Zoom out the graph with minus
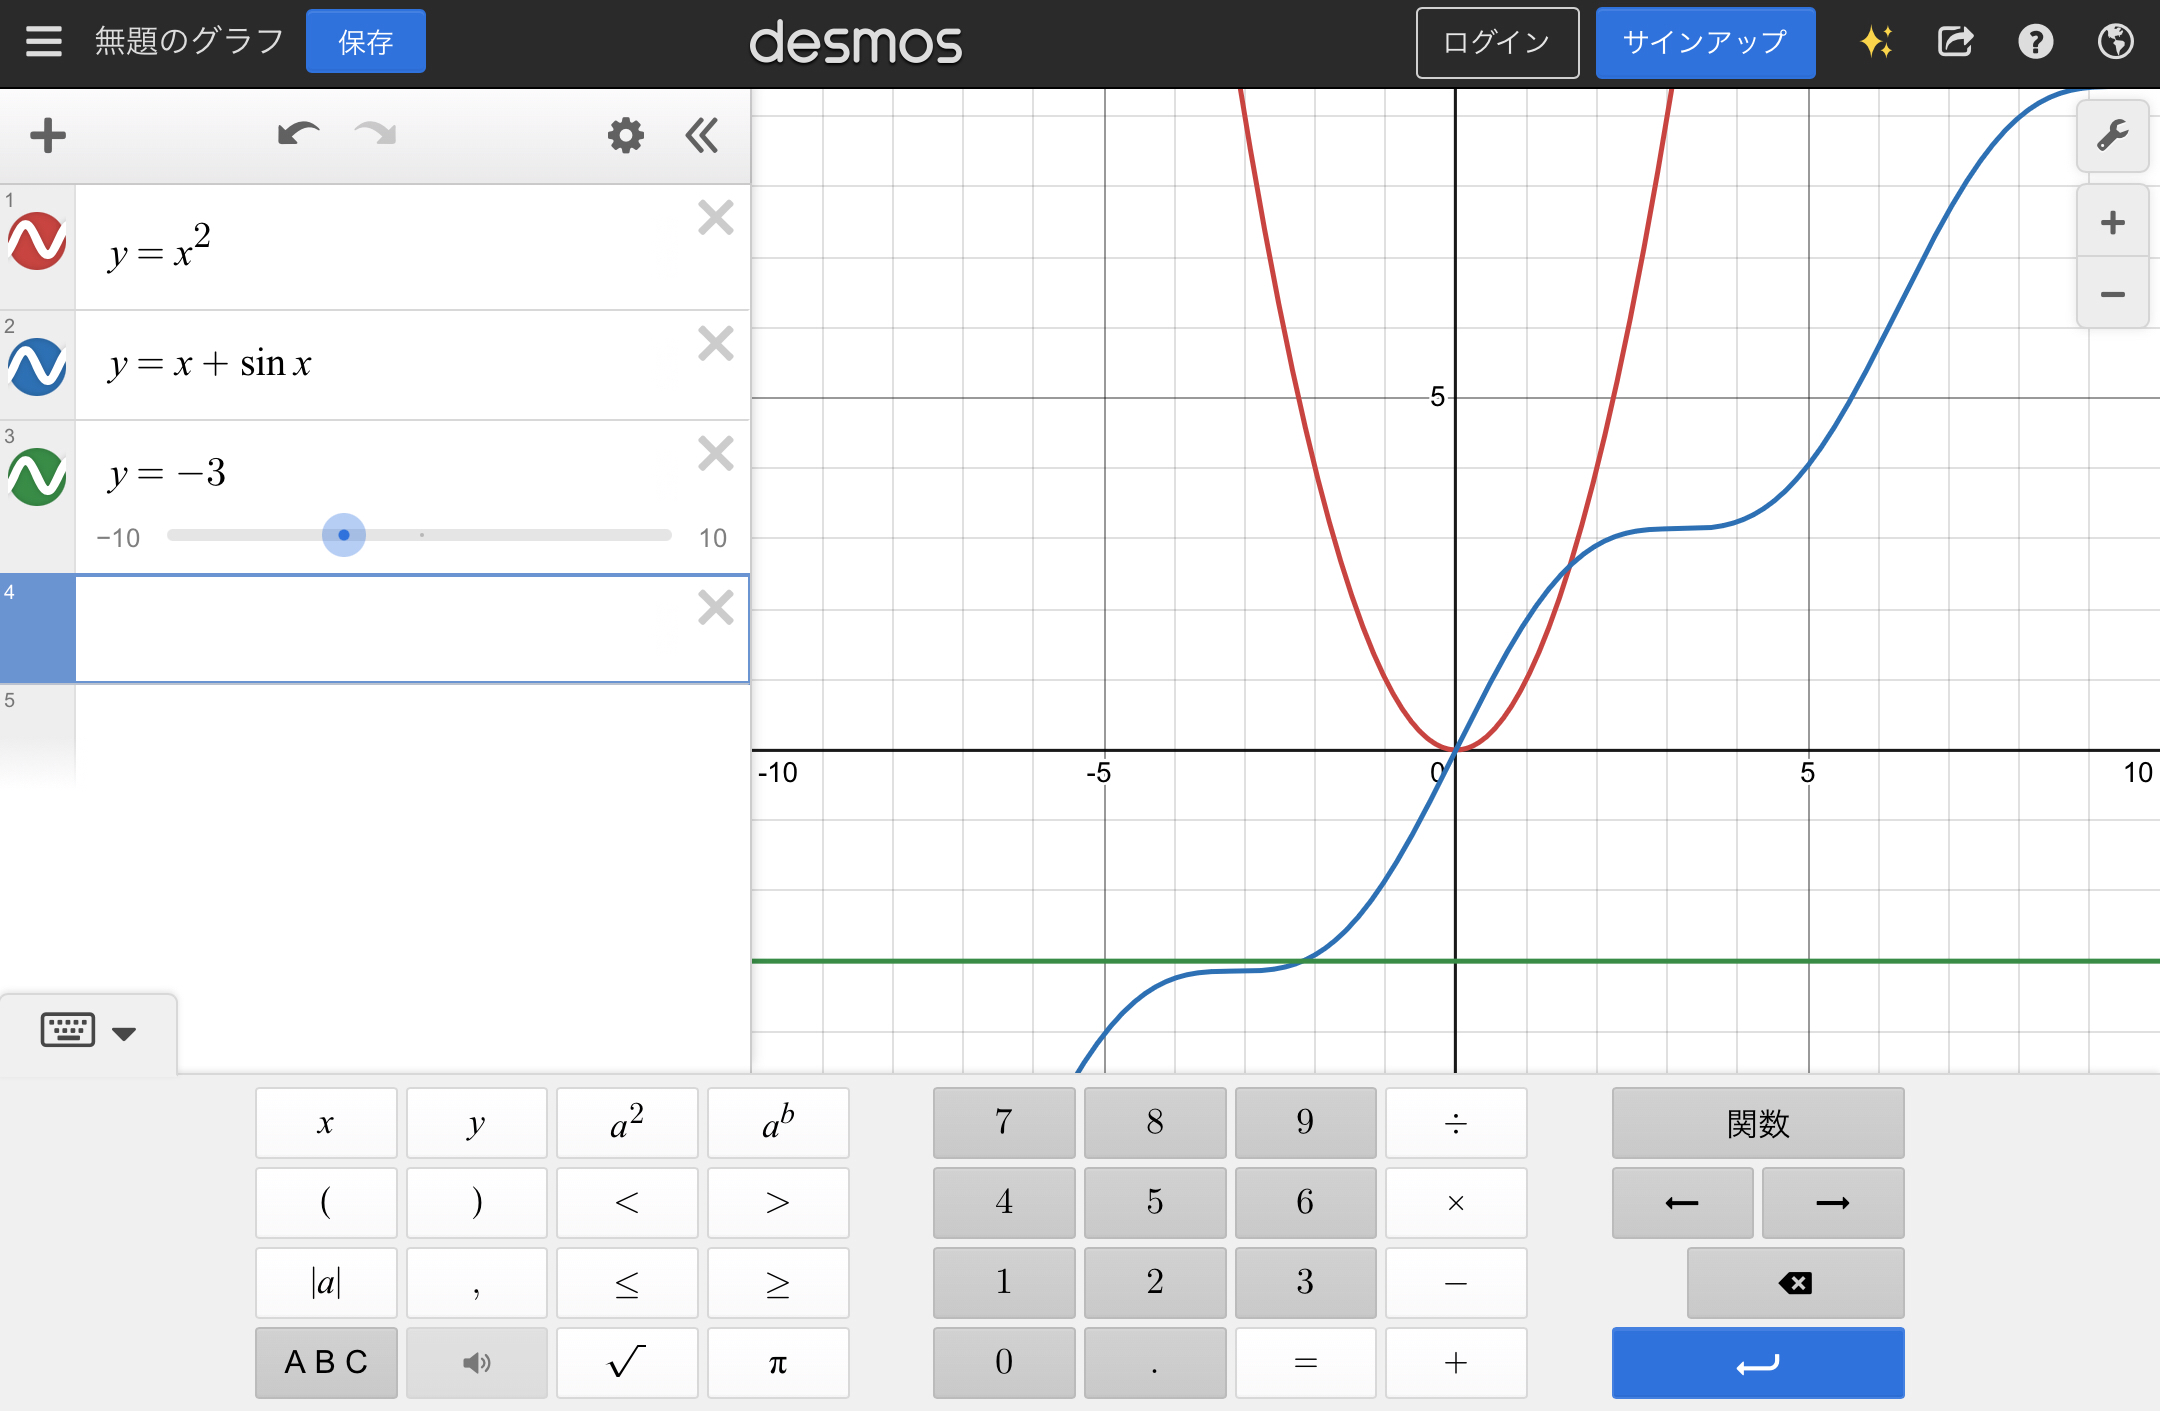Screen dimensions: 2160x1411 [2112, 294]
